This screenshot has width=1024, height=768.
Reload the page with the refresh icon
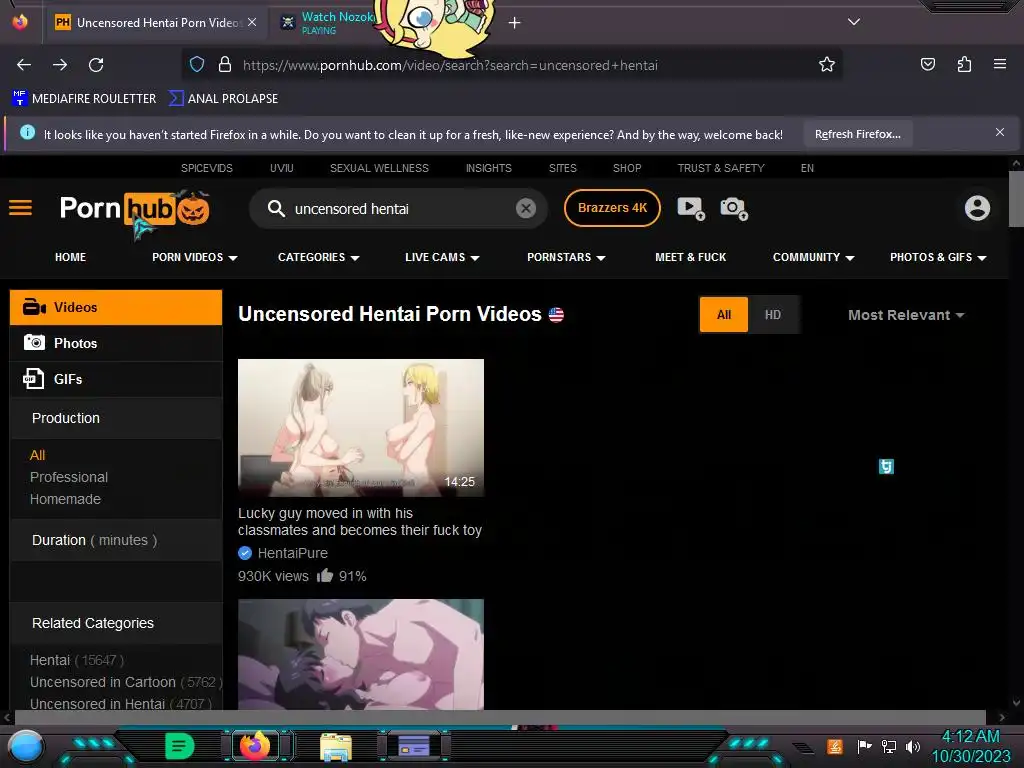tap(96, 65)
